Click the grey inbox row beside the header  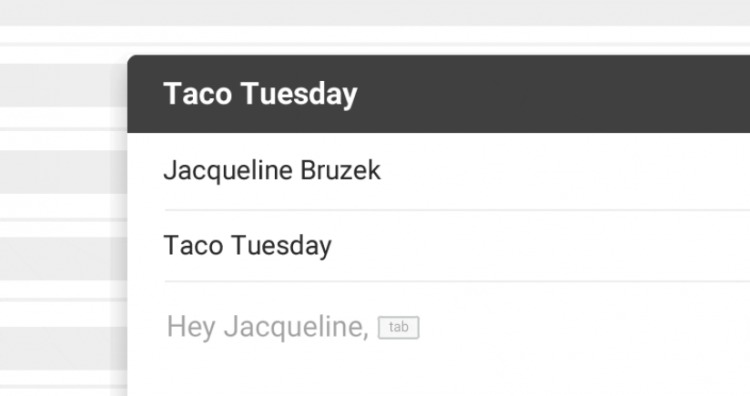pos(63,85)
